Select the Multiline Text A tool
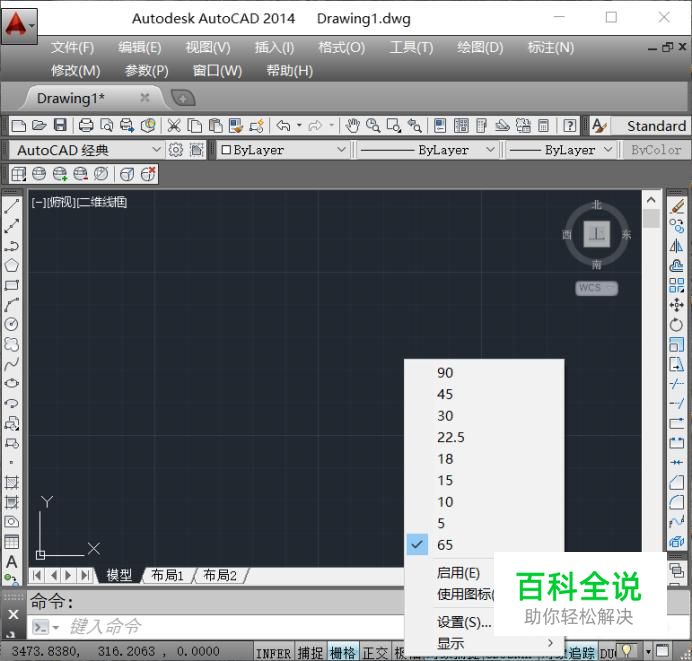Image resolution: width=692 pixels, height=661 pixels. [11, 562]
